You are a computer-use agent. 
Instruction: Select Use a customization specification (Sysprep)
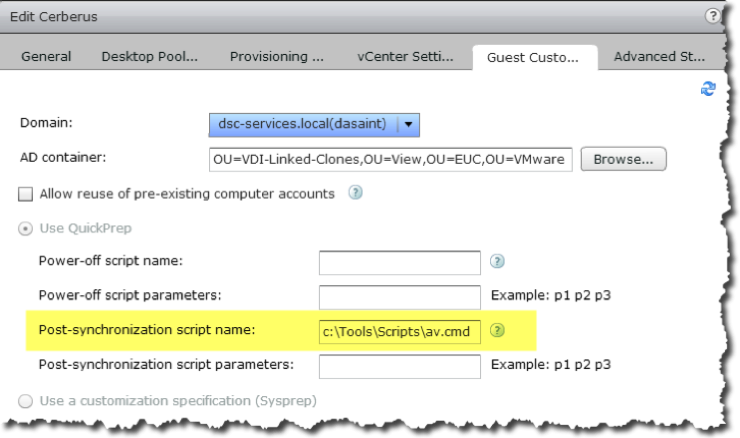click(x=25, y=401)
